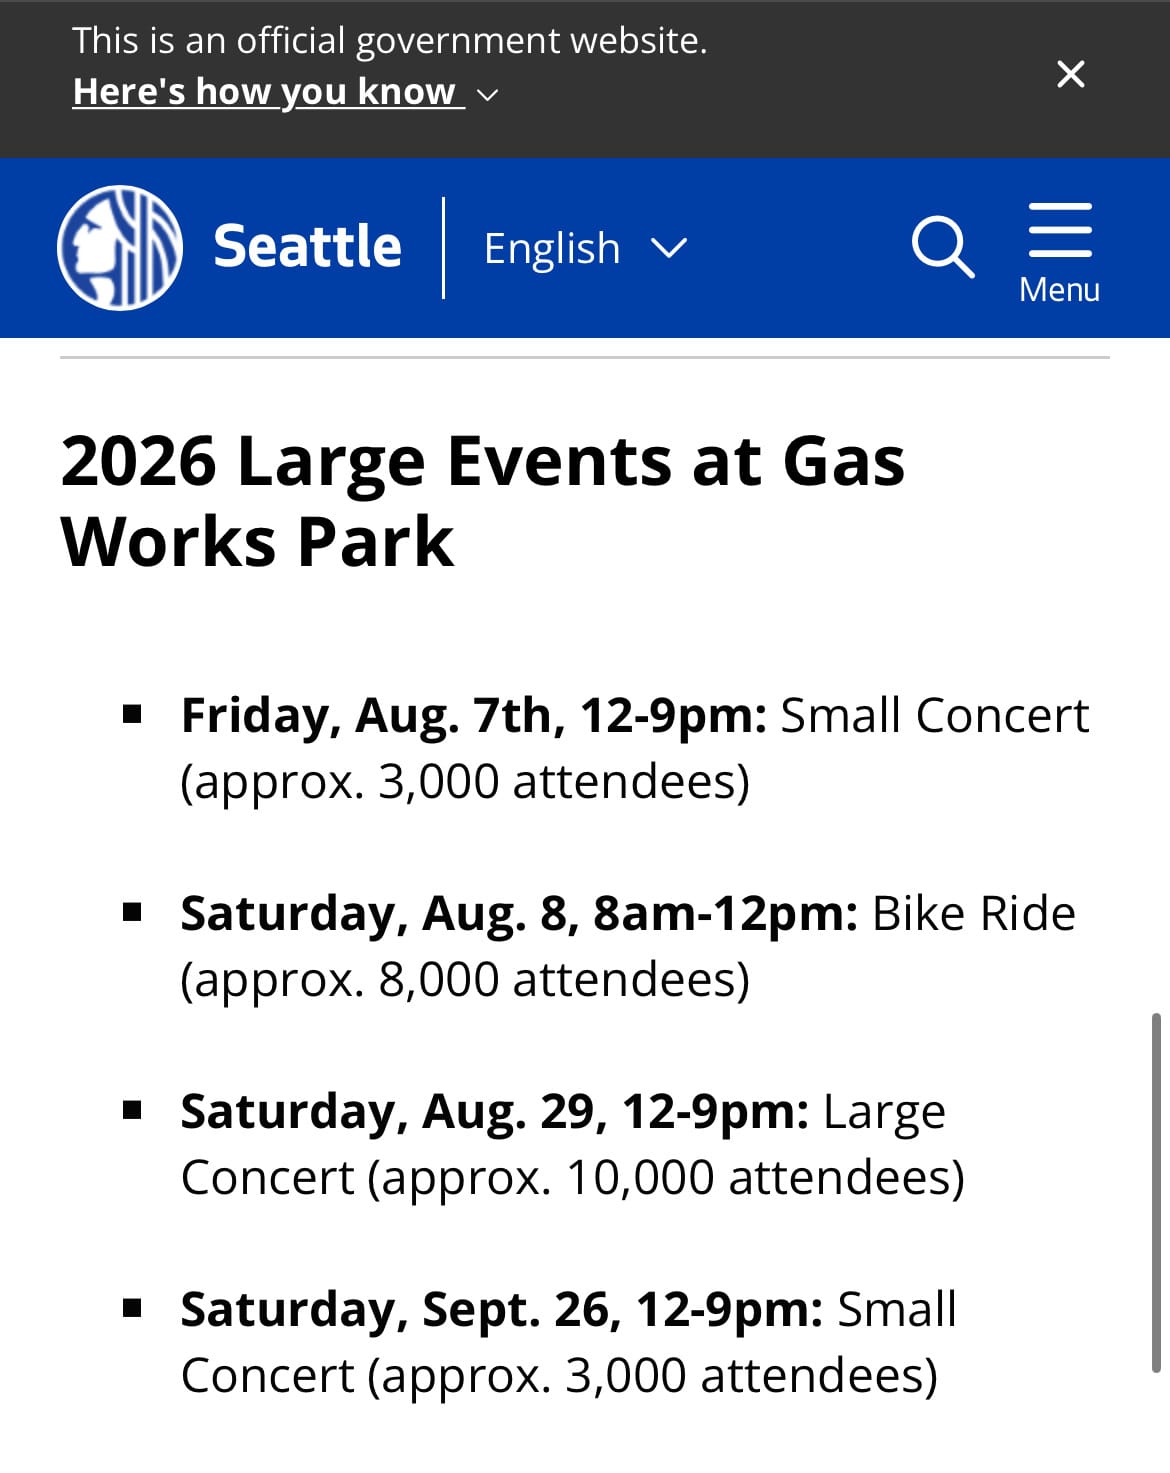Expand the chevron beside "Here's how you know"
The height and width of the screenshot is (1473, 1170).
487,95
